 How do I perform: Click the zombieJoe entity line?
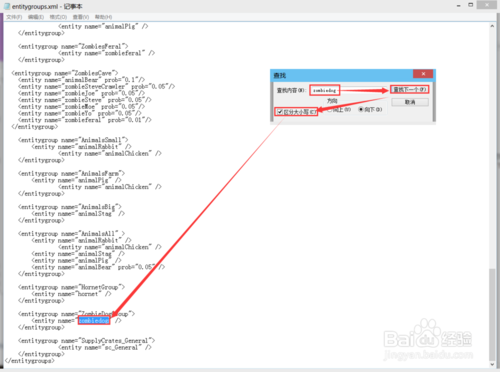click(81, 93)
